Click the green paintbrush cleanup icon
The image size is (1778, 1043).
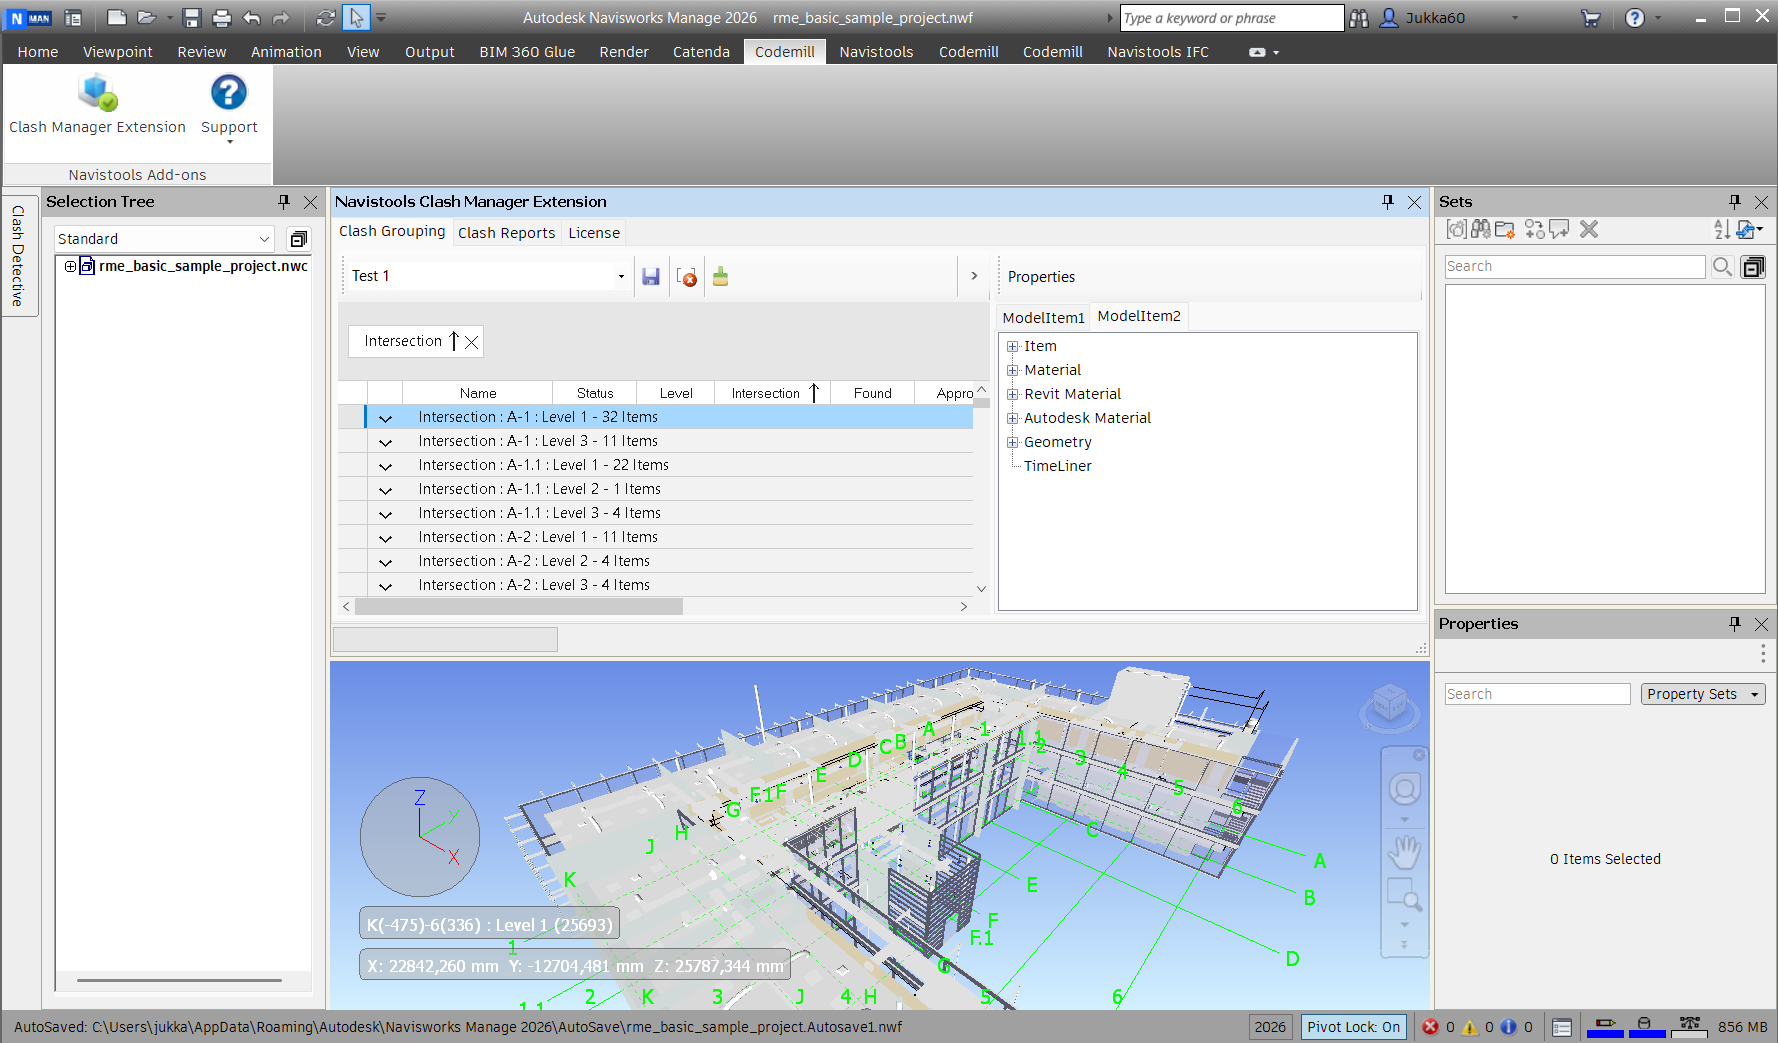coord(720,277)
